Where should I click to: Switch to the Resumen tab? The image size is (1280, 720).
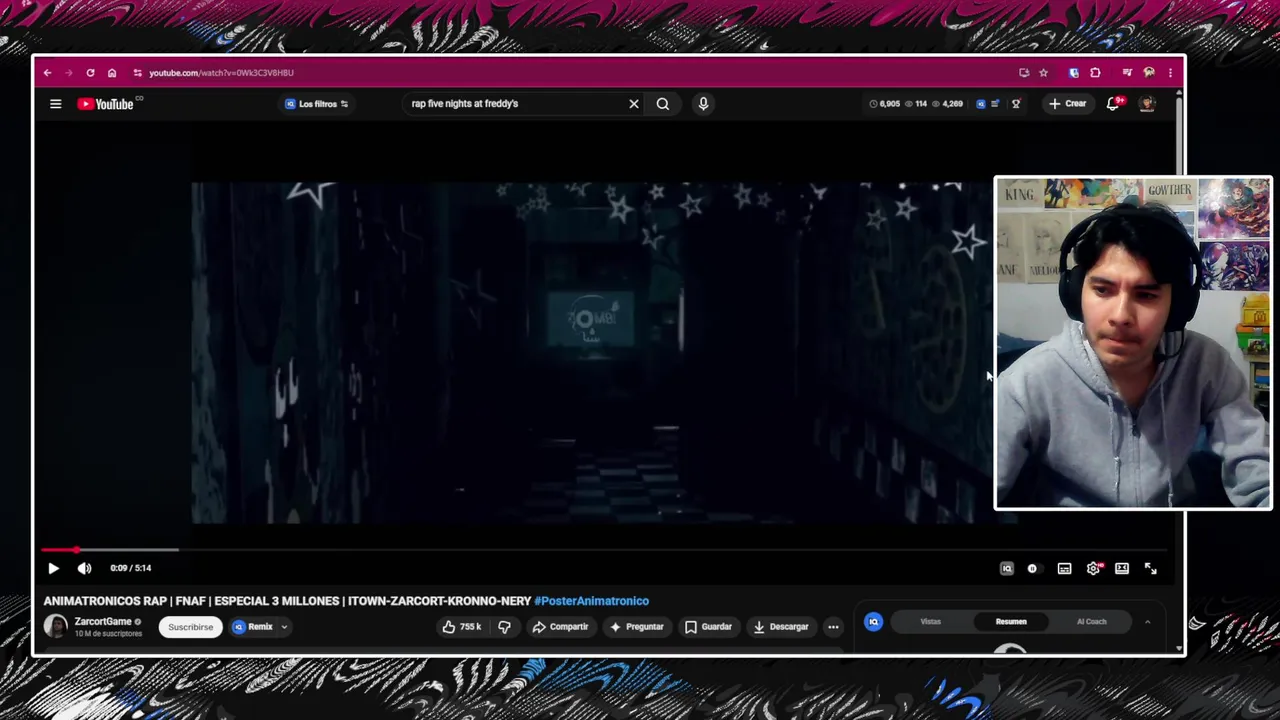(x=1011, y=622)
